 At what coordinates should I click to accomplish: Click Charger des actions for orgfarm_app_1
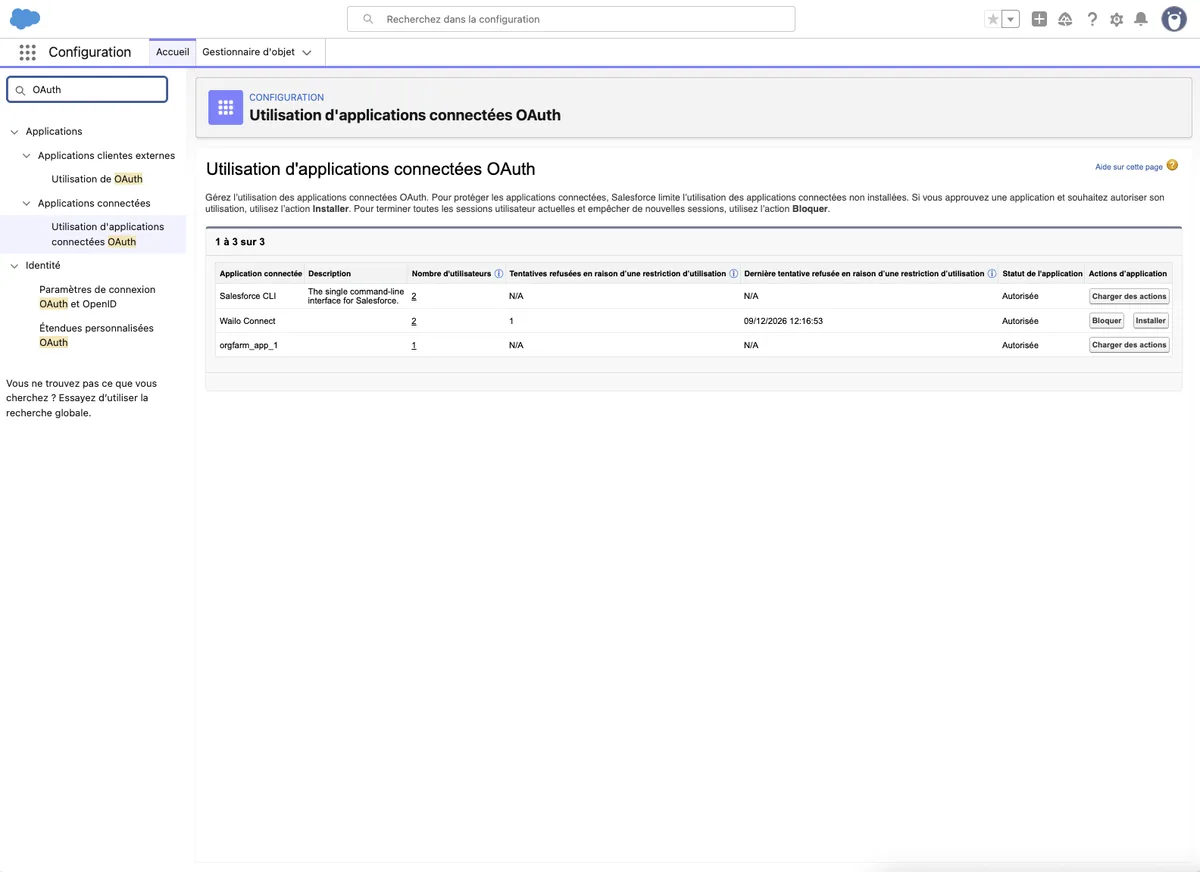coord(1129,345)
